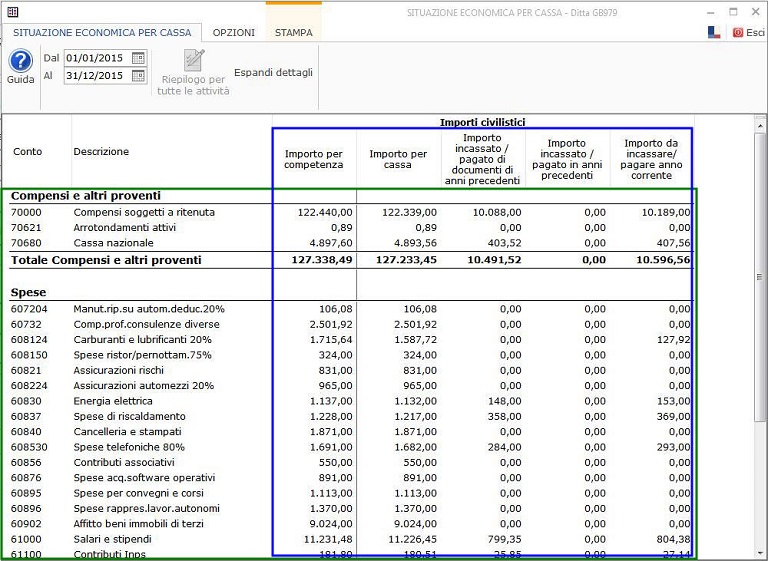
Task: Select row Arrotondamenti attivi
Action: click(350, 227)
